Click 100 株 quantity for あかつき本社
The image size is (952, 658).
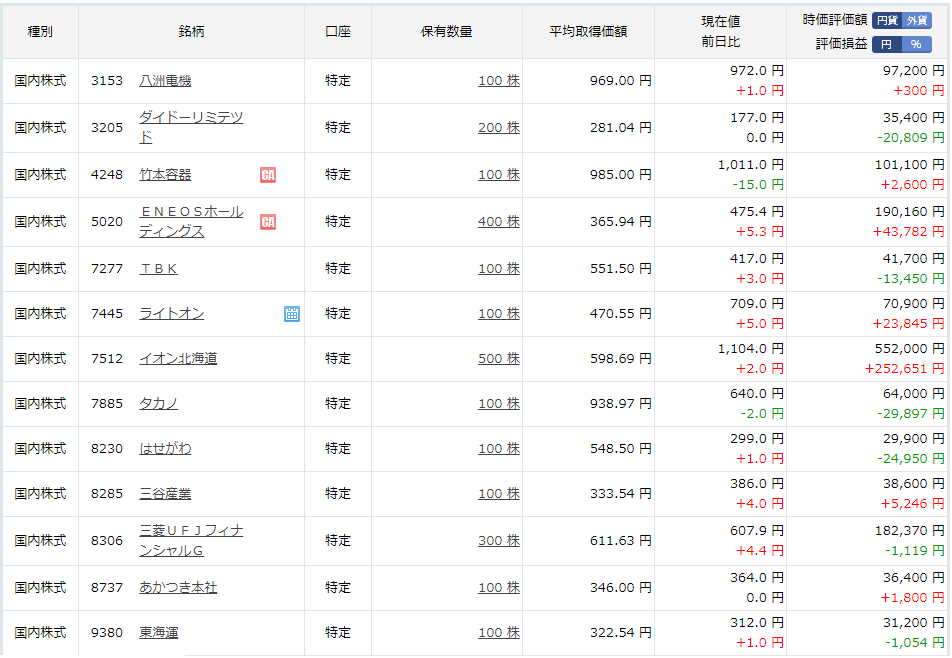click(x=499, y=587)
